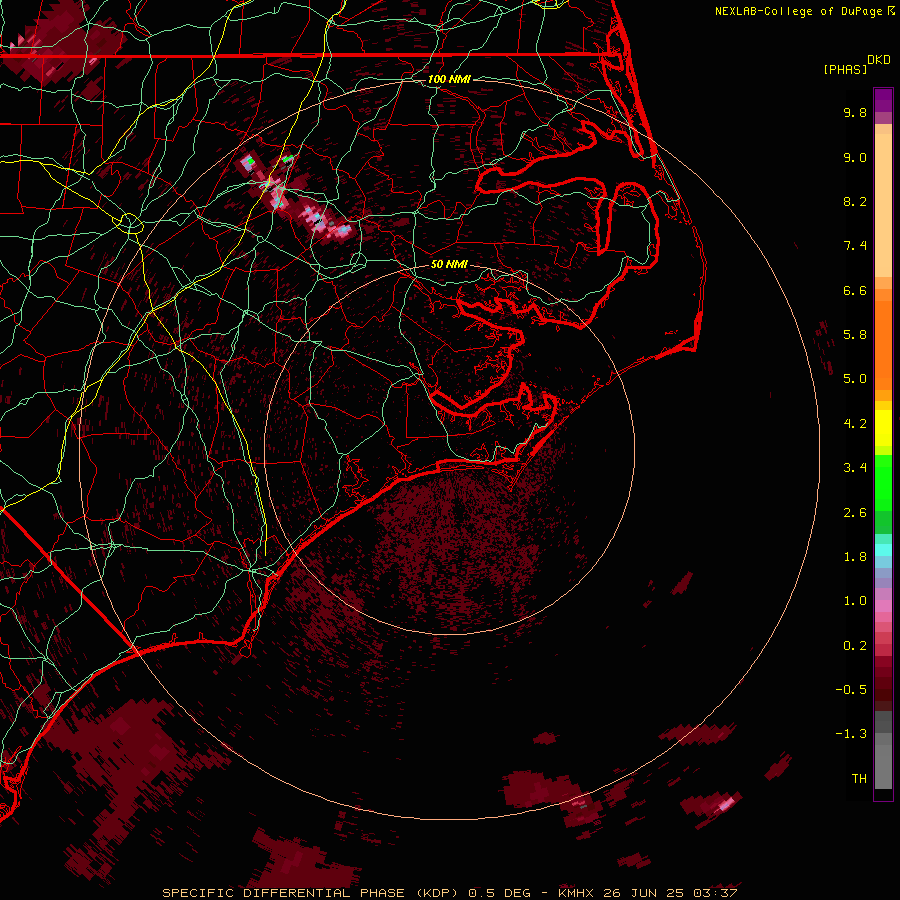
Task: Click the 9.8 scale value
Action: [x=855, y=112]
